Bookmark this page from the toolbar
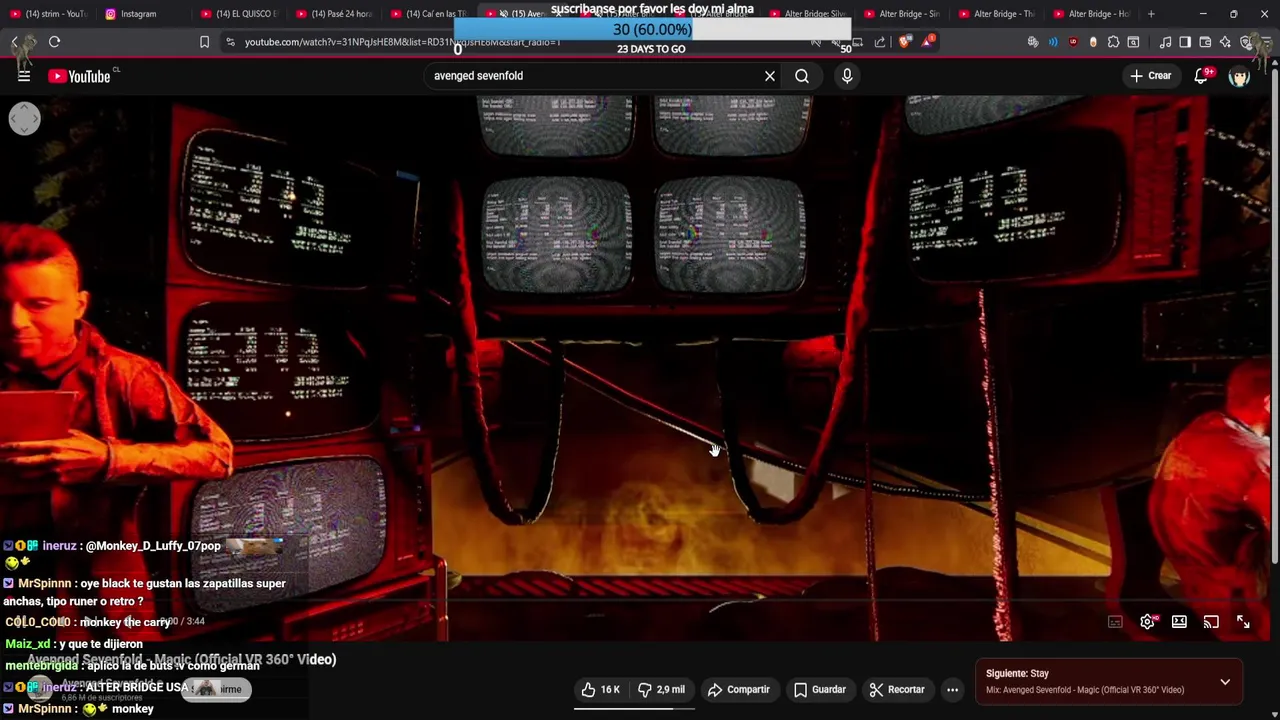Viewport: 1280px width, 720px height. [205, 42]
